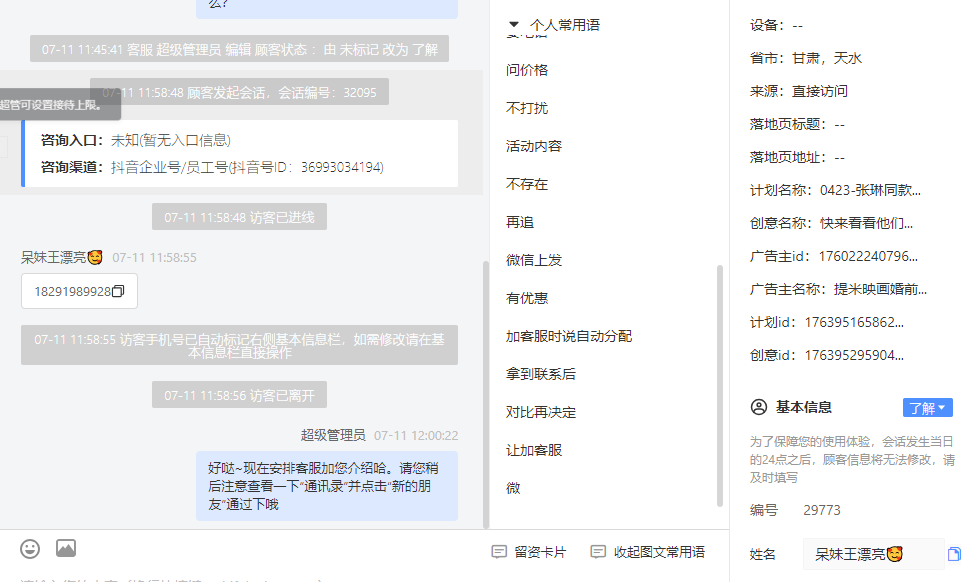The image size is (966, 582).
Task: Select the 微 quick phrase
Action: click(x=513, y=488)
